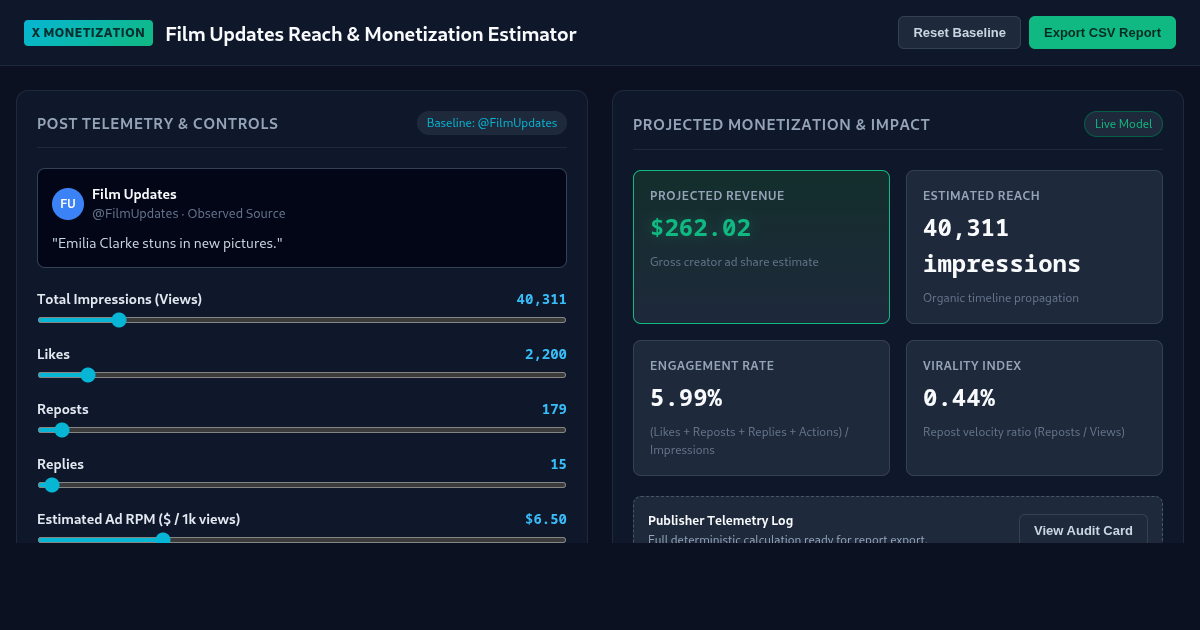This screenshot has width=1200, height=630.
Task: Click the X MONETIZATION badge
Action: coord(88,33)
